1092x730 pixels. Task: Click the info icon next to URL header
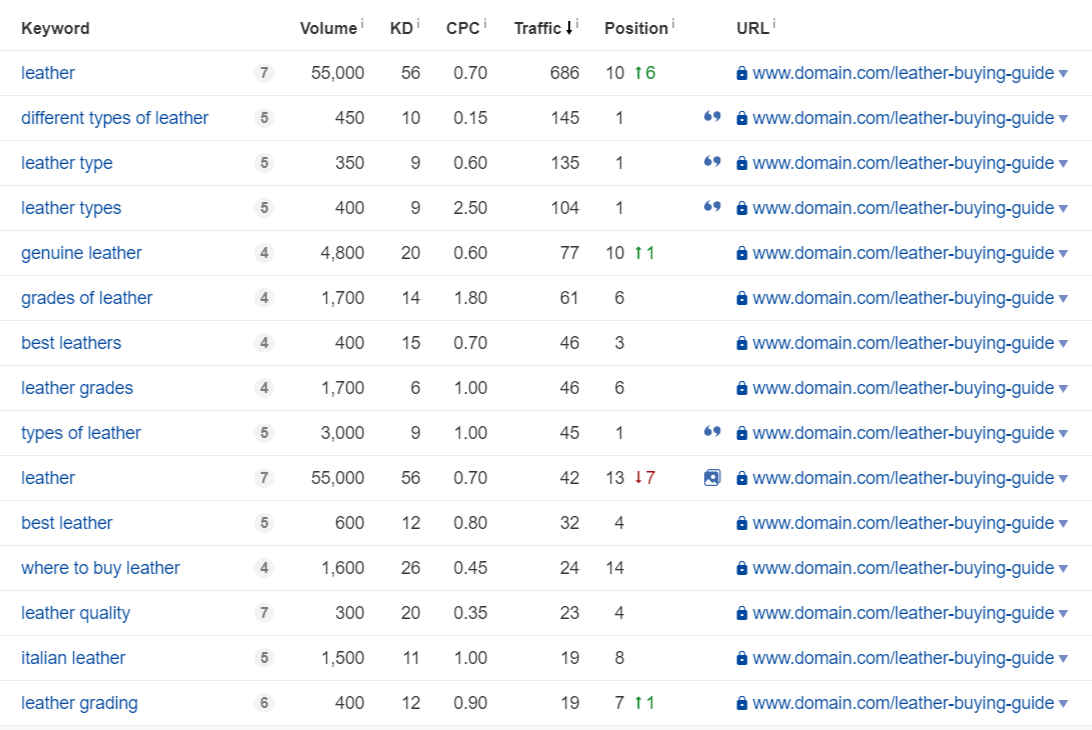click(x=771, y=23)
